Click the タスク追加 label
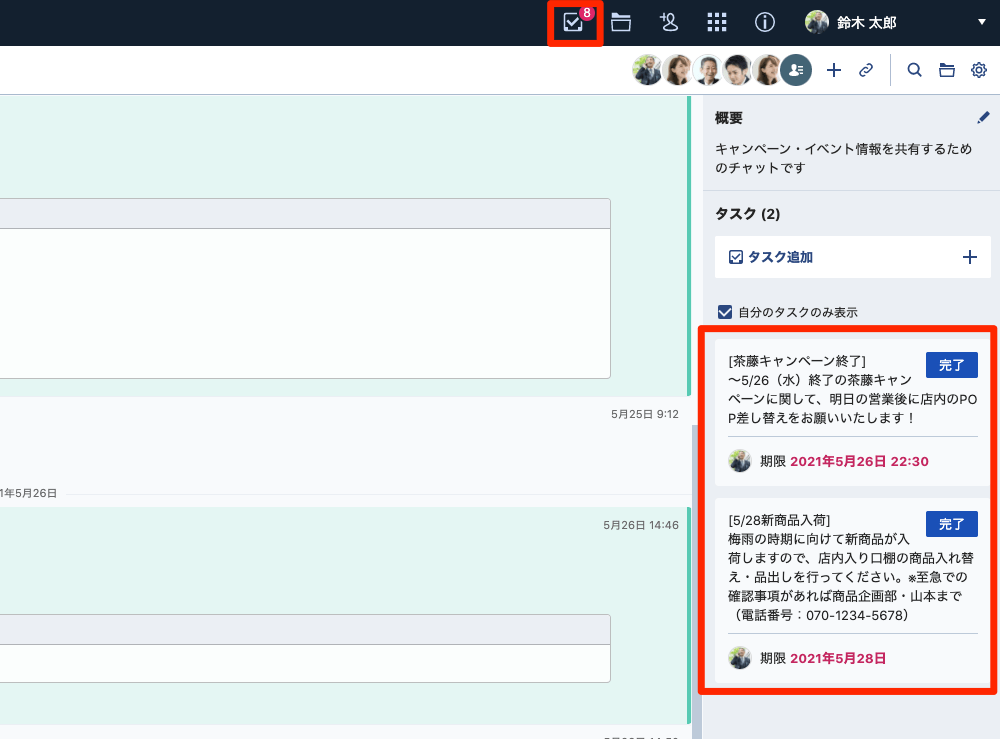 point(780,257)
